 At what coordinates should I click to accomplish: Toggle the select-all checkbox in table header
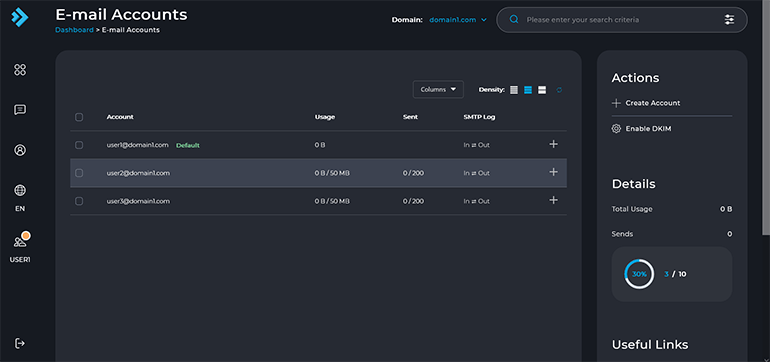(x=79, y=117)
